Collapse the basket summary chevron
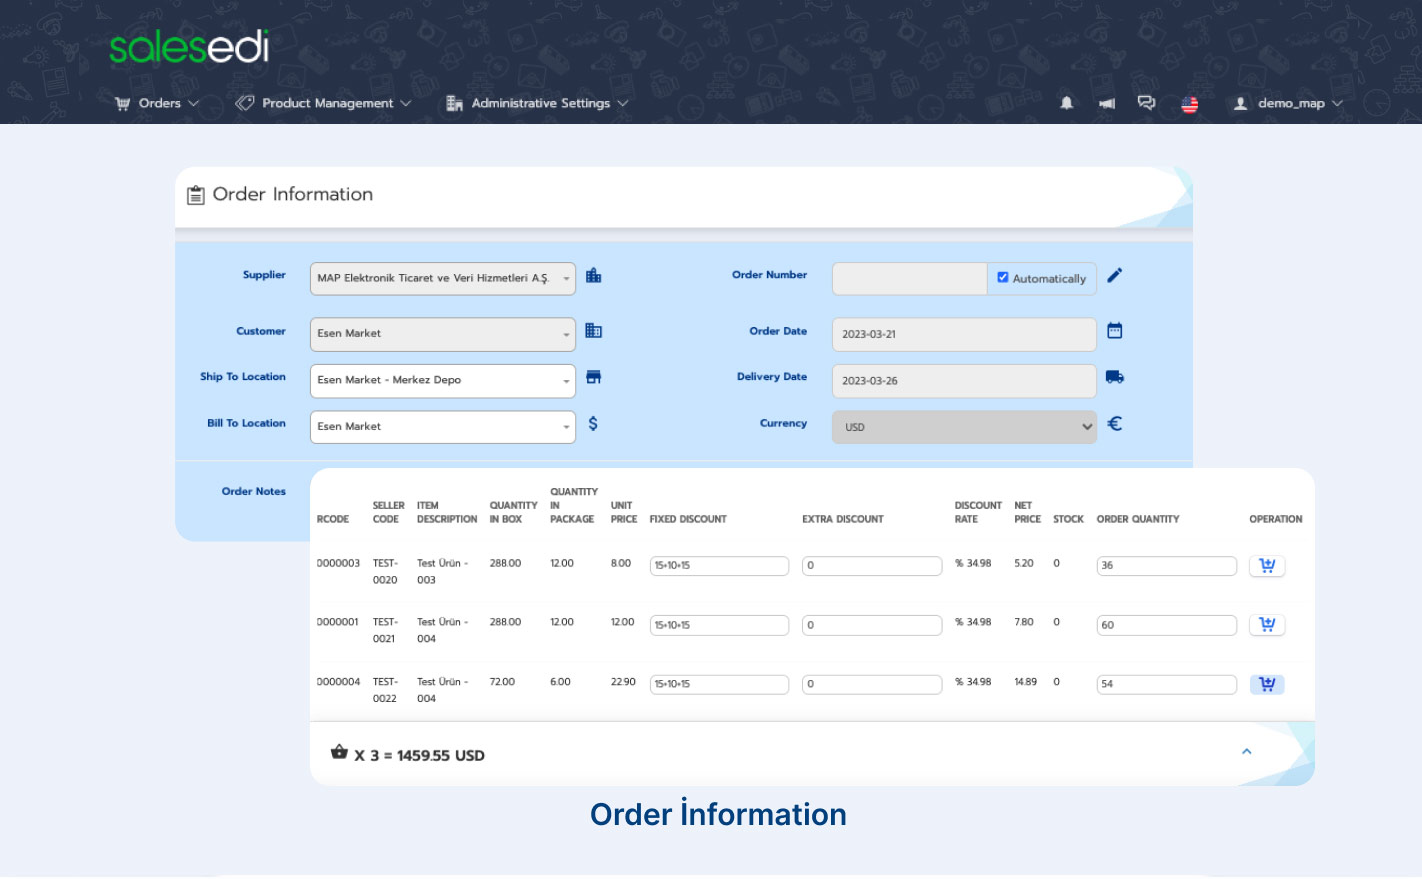The height and width of the screenshot is (879, 1422). tap(1247, 751)
